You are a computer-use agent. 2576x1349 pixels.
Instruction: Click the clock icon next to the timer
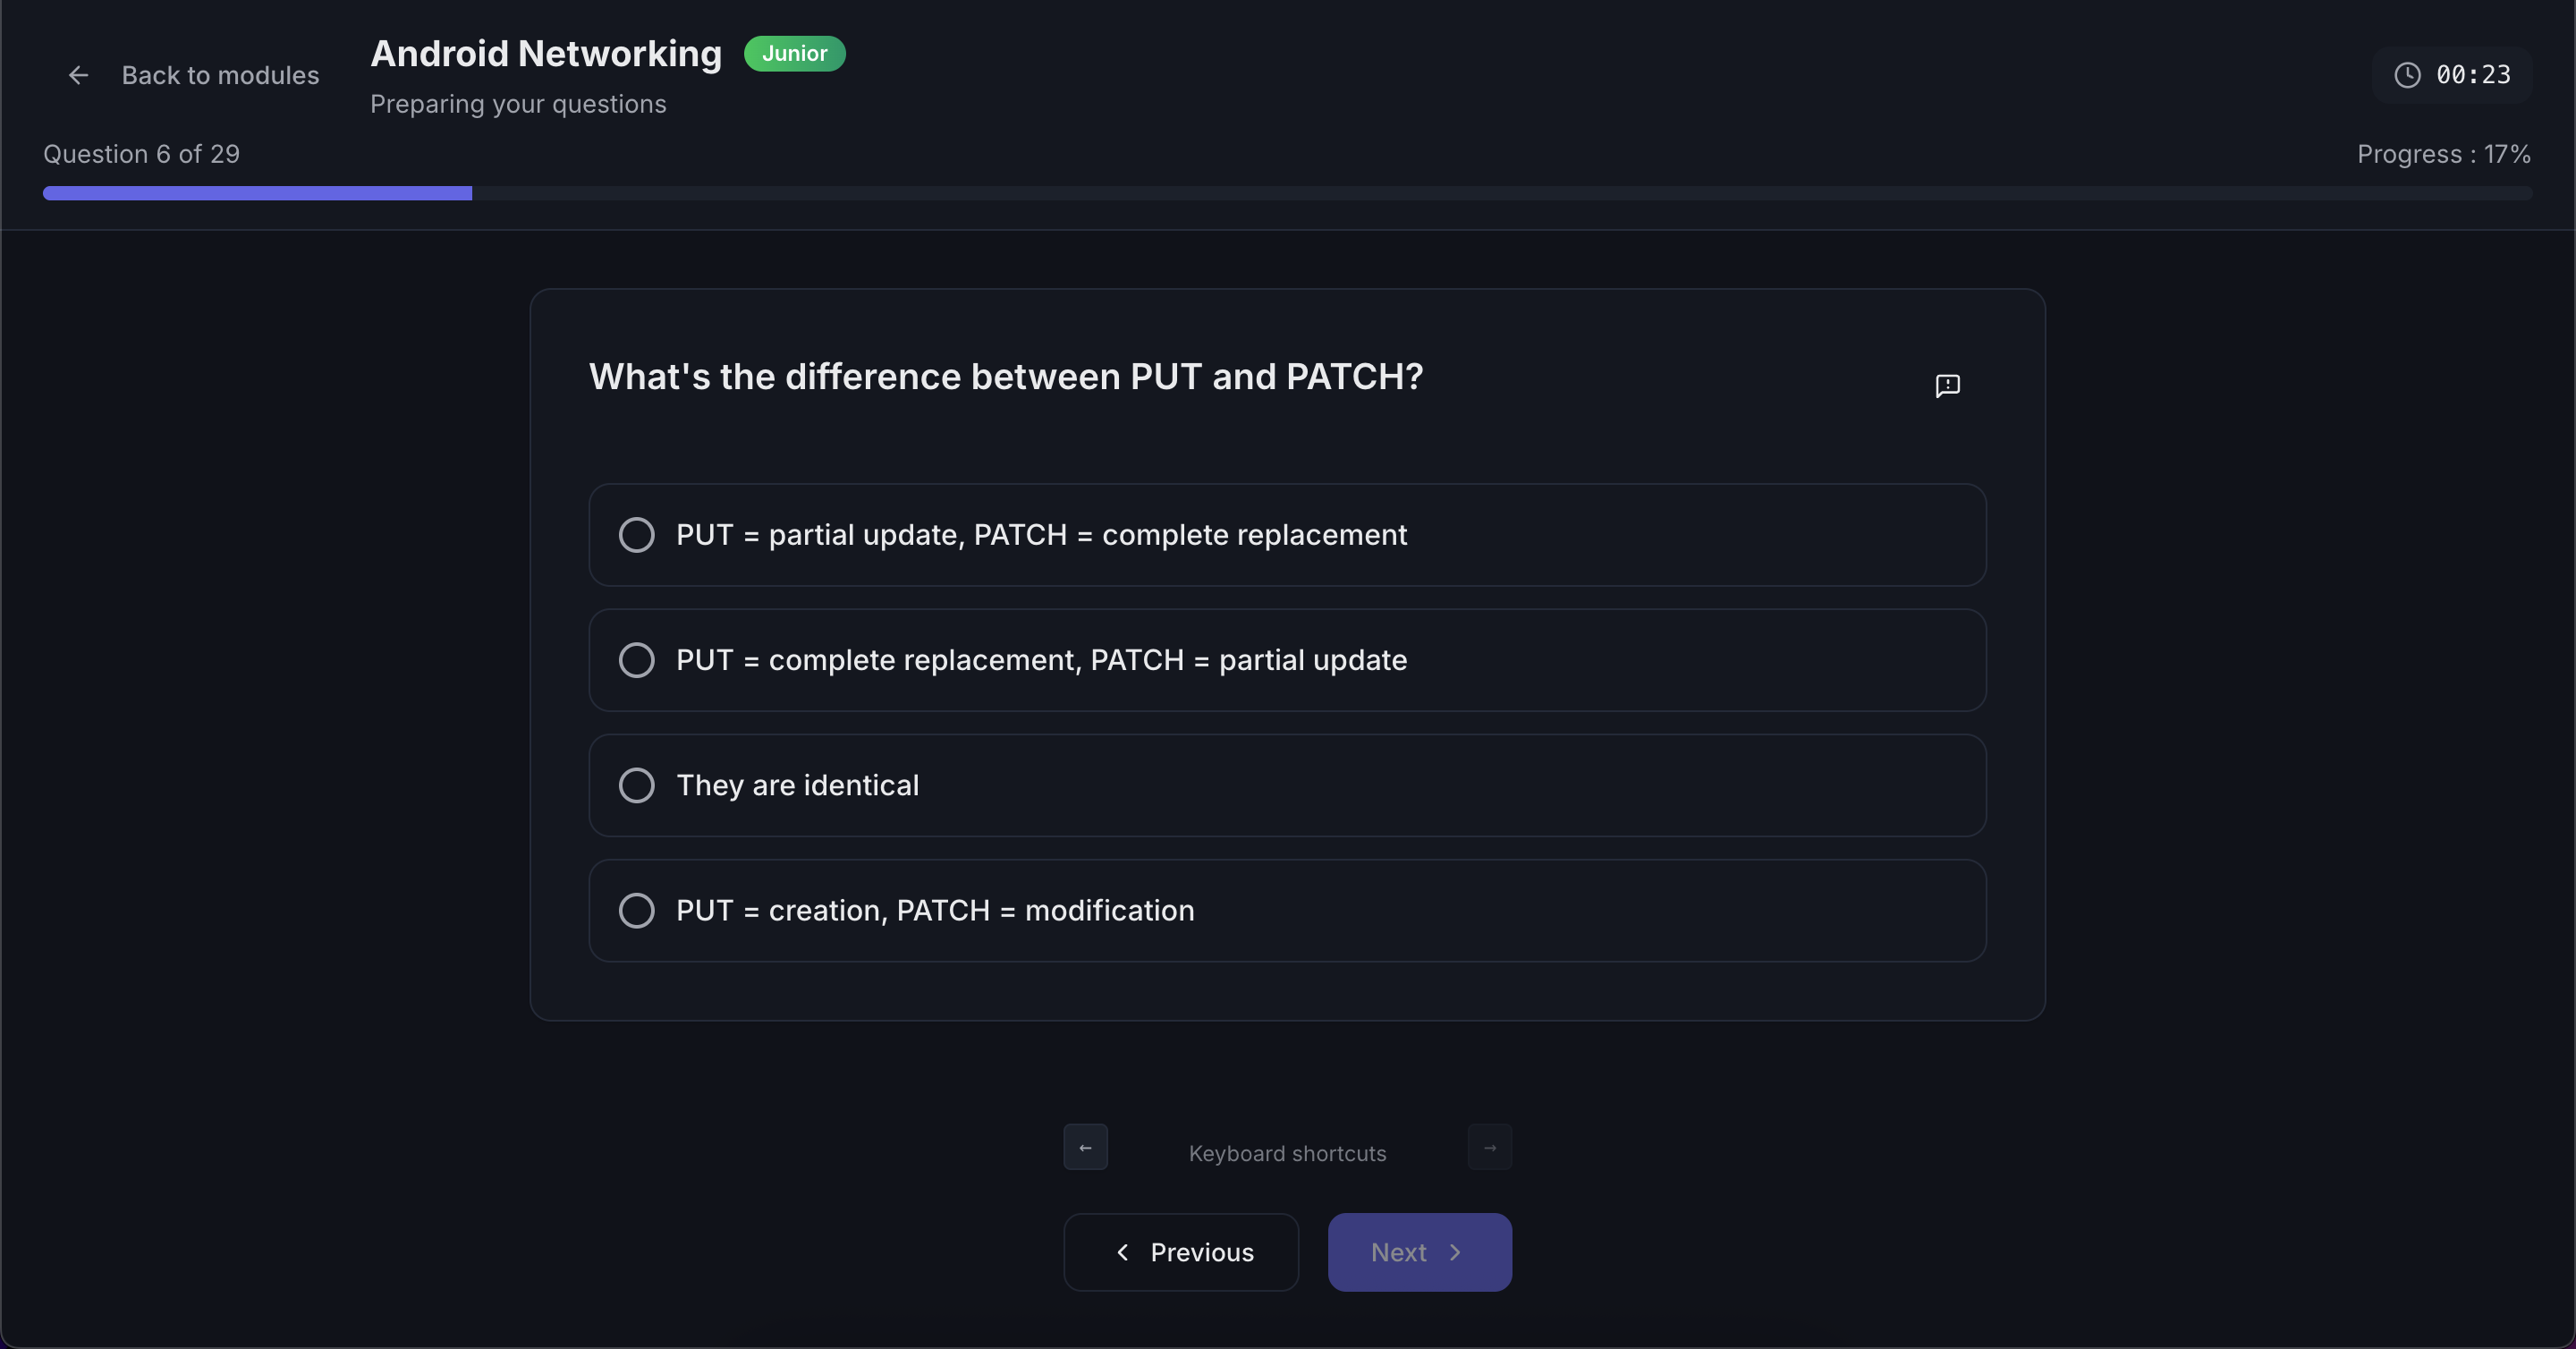[x=2406, y=75]
